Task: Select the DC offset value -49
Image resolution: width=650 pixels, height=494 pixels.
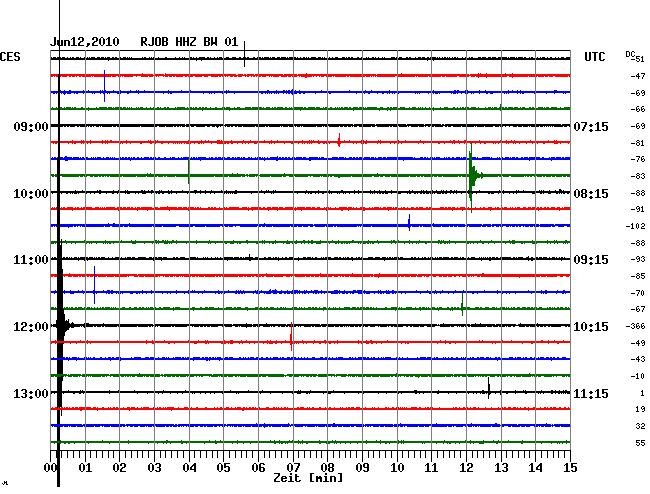Action: tap(638, 343)
